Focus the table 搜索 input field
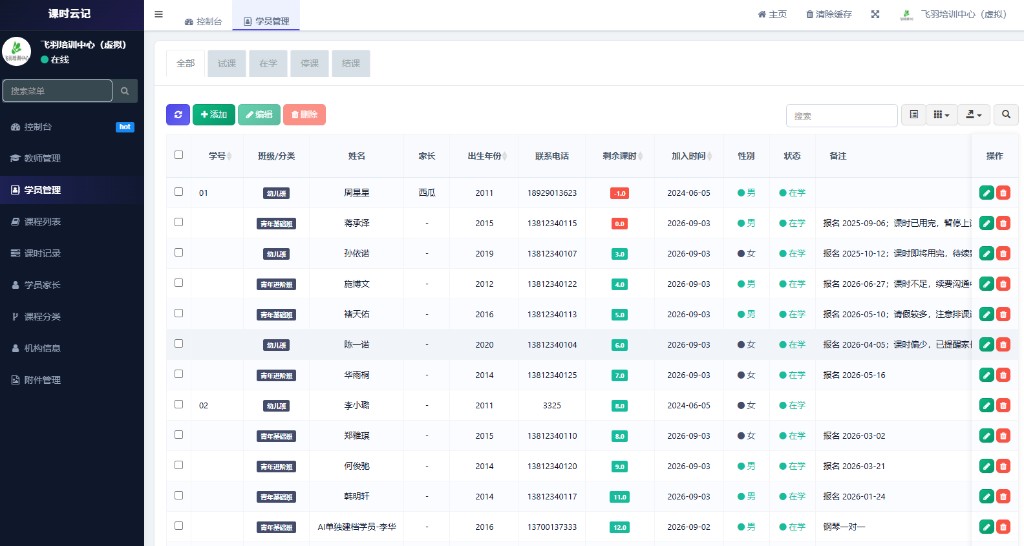This screenshot has width=1024, height=546. click(x=842, y=116)
